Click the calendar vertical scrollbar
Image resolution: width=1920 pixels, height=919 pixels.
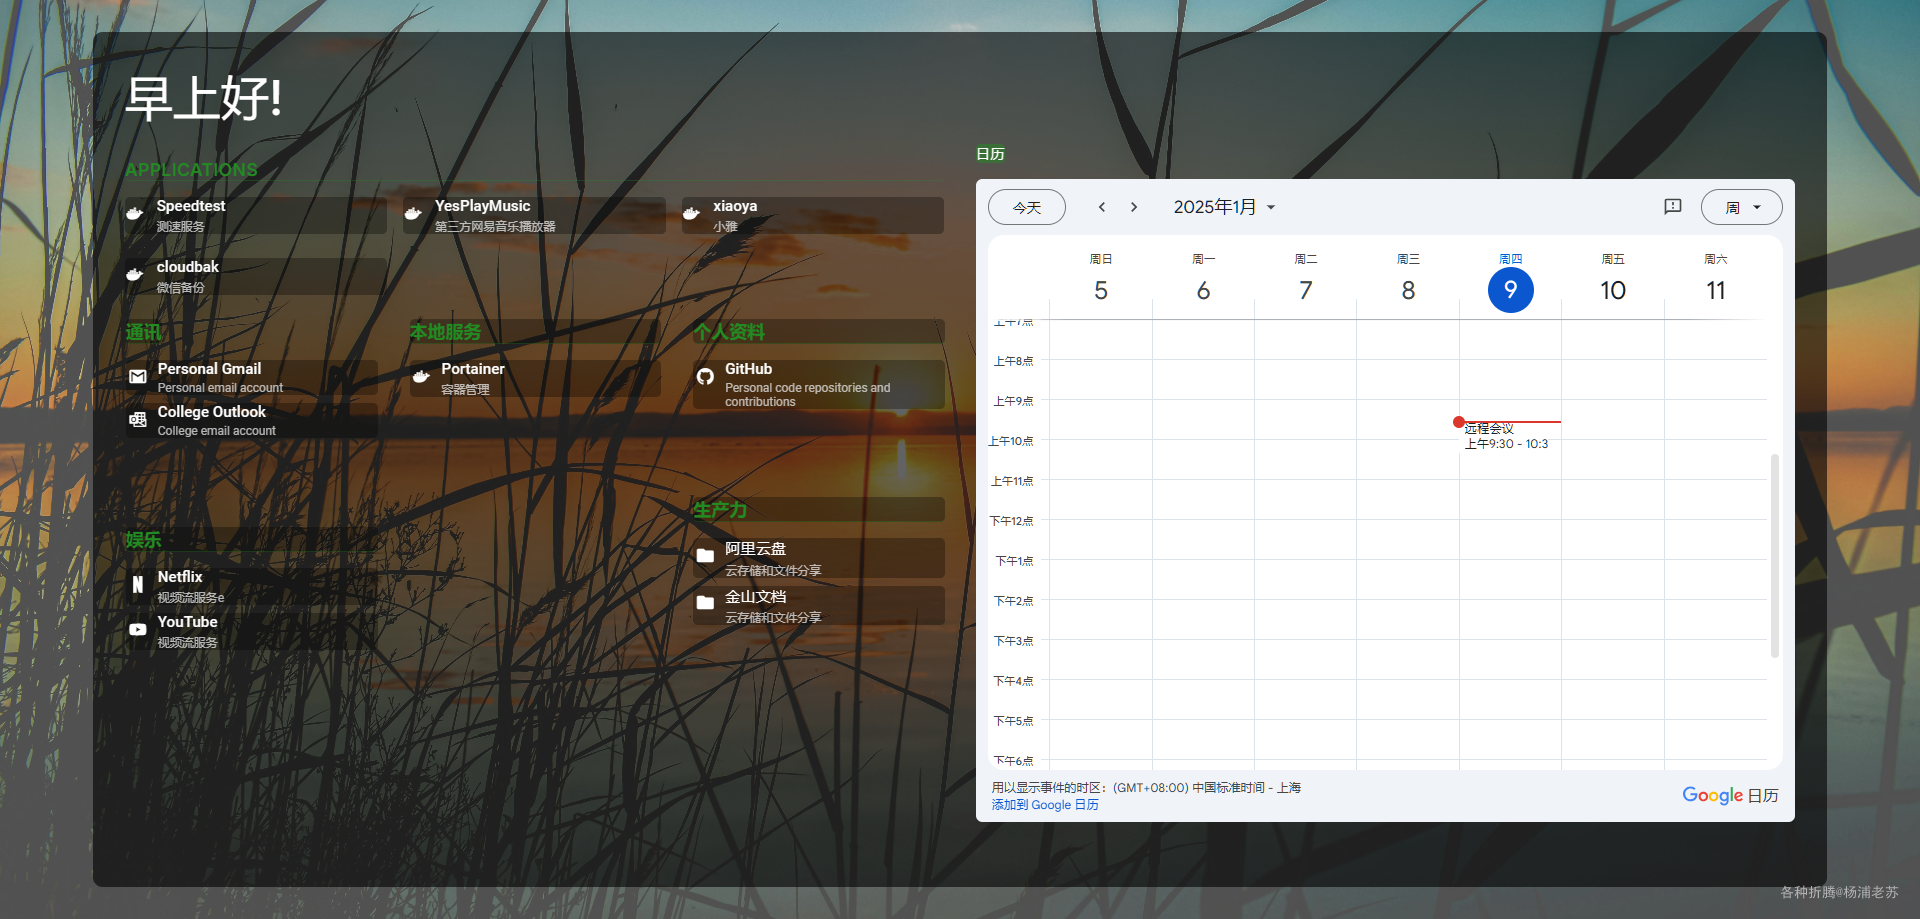[1775, 556]
